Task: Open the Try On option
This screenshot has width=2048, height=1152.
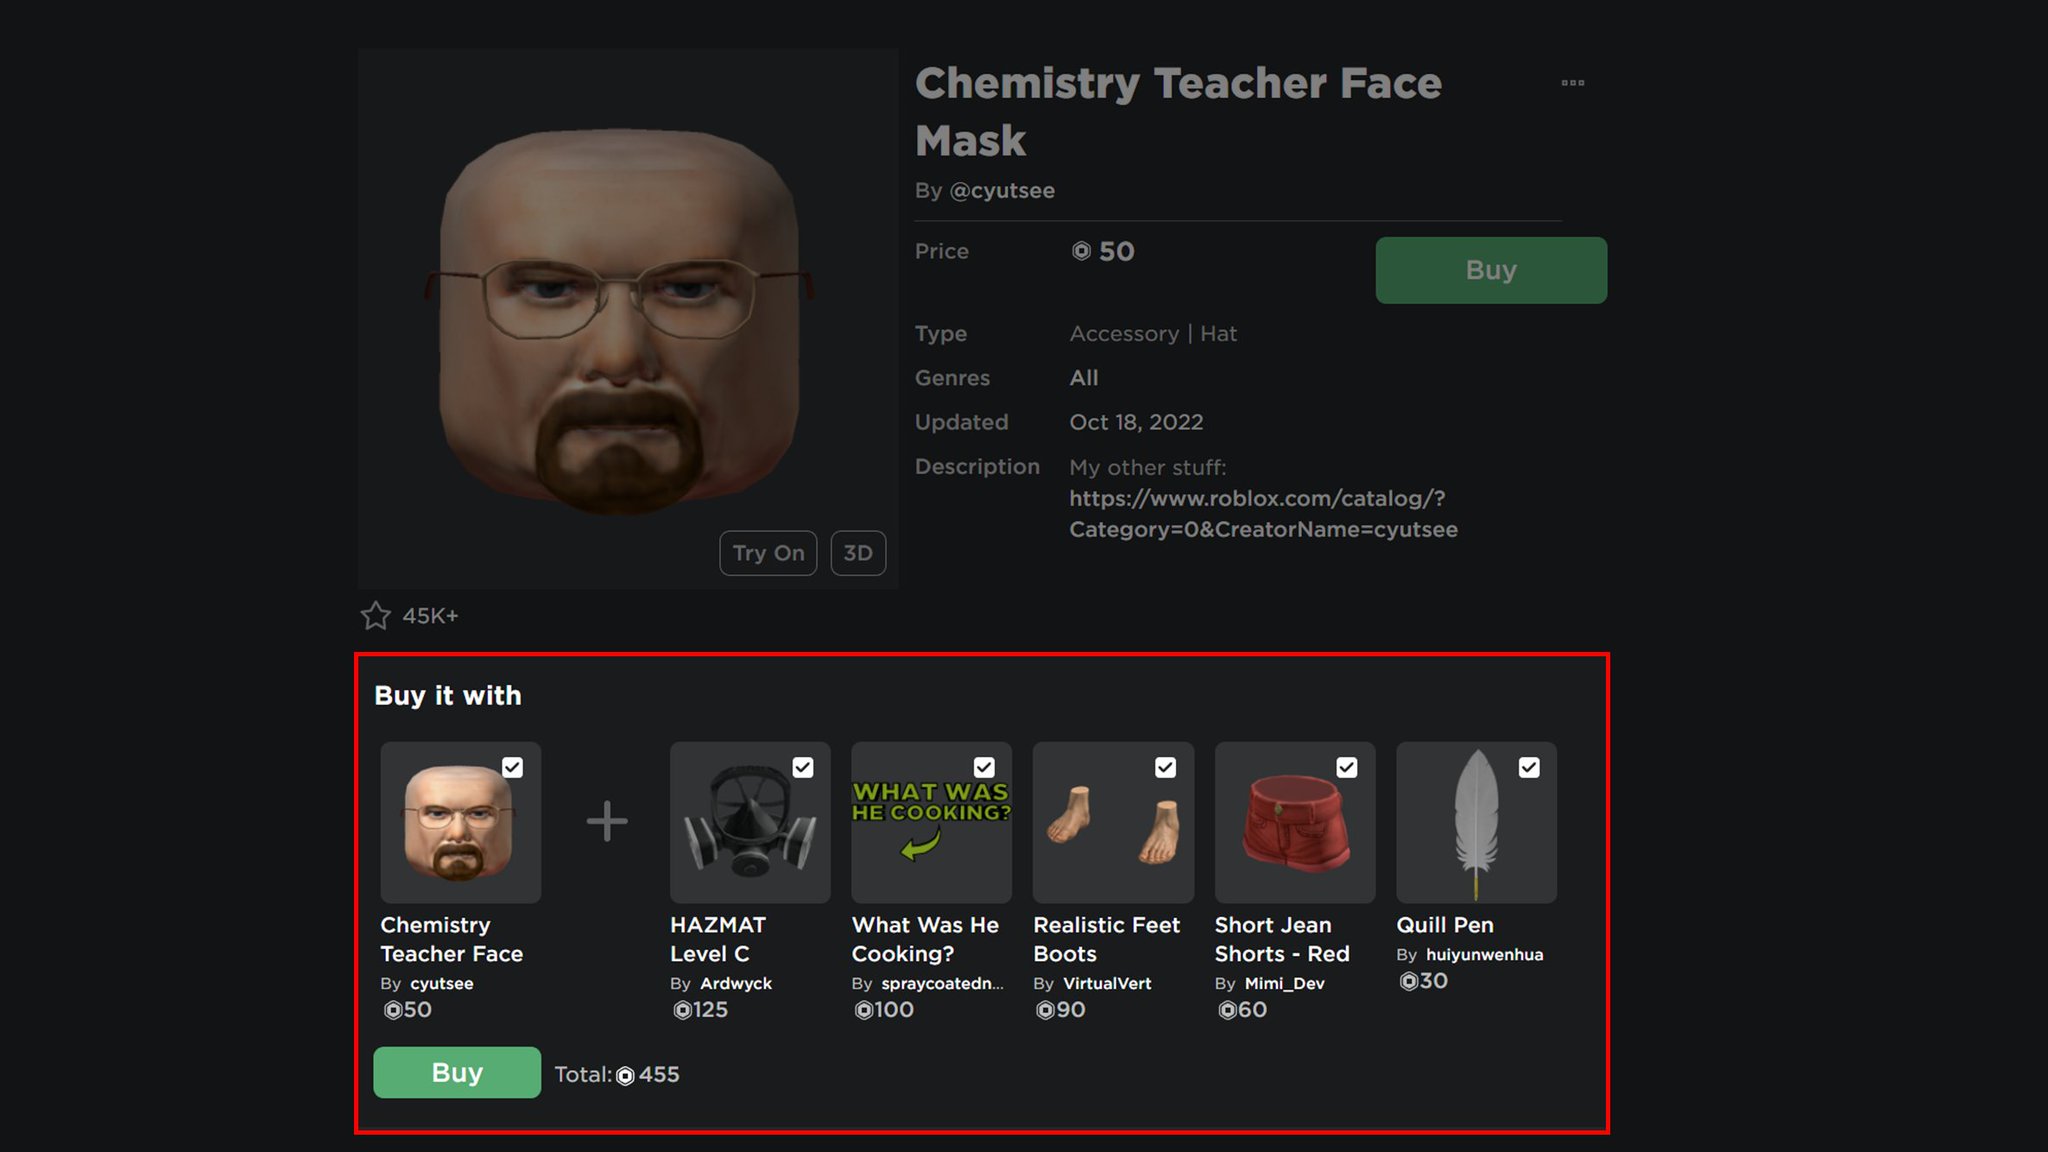Action: (x=769, y=551)
